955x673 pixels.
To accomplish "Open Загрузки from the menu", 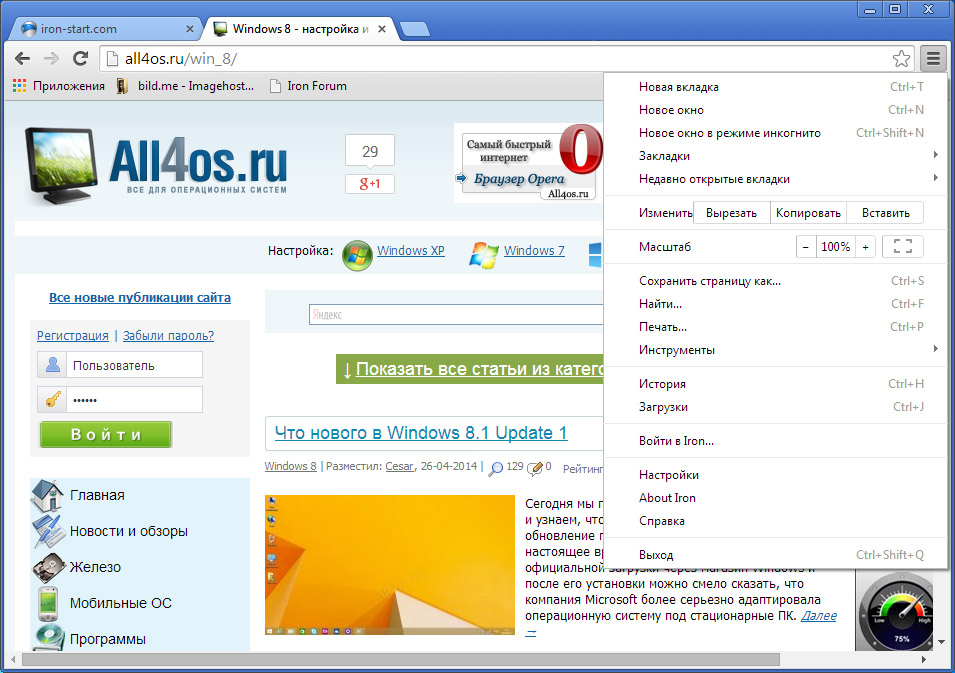I will pos(775,407).
